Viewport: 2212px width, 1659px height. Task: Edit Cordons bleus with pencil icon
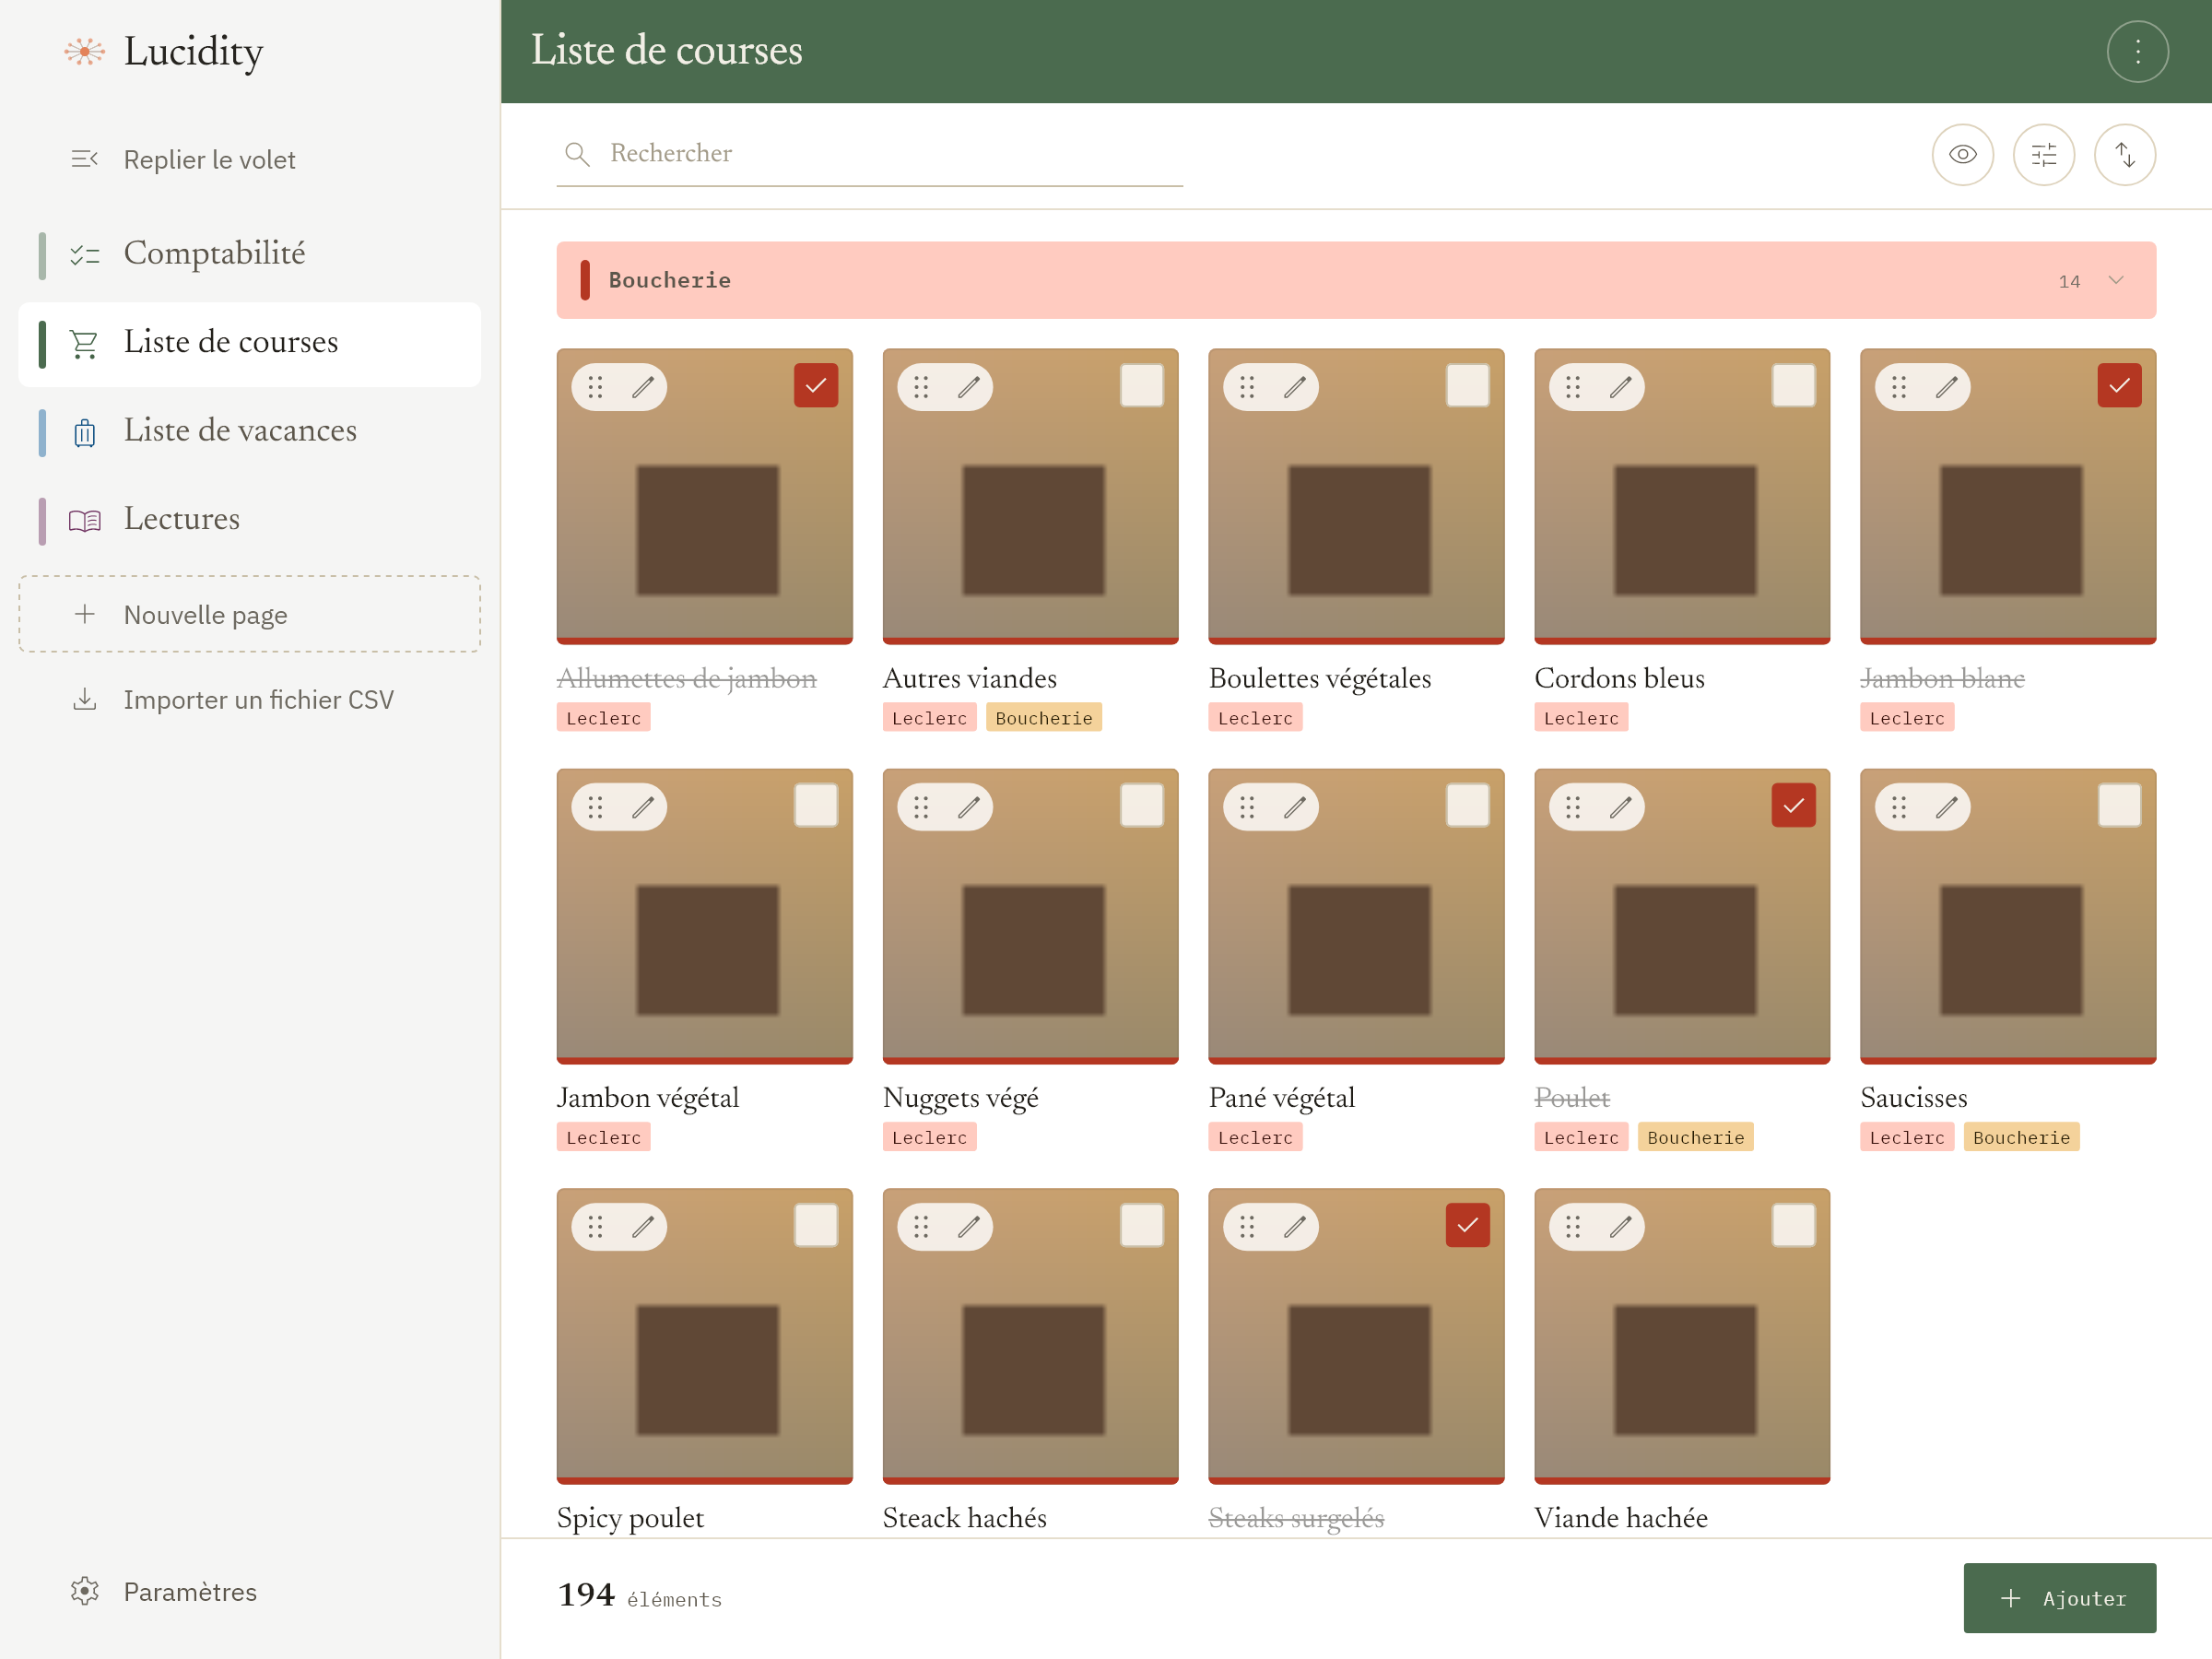(x=1620, y=387)
